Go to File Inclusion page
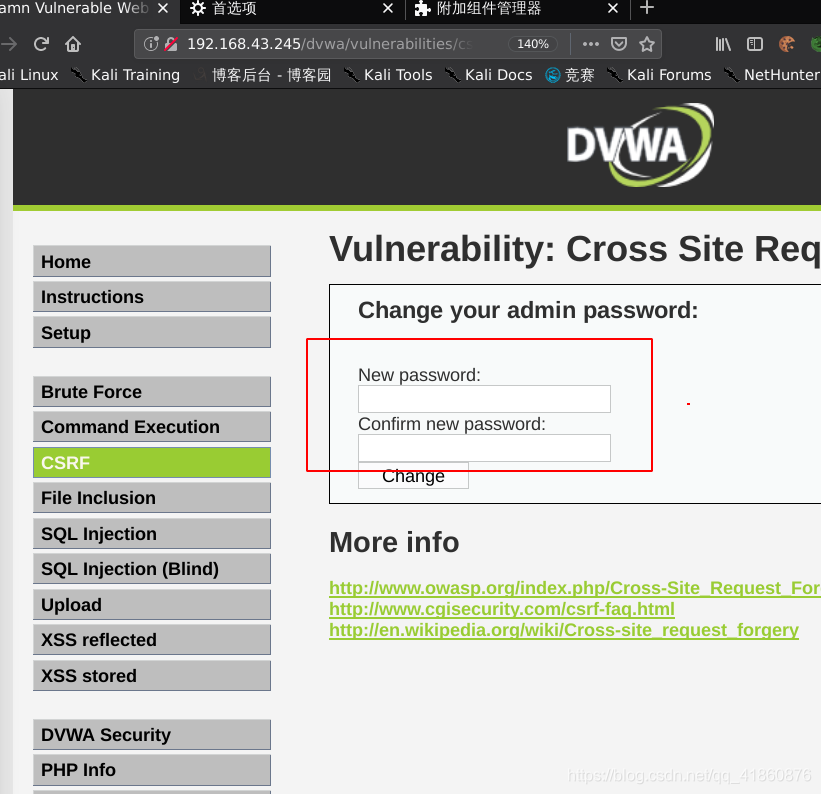This screenshot has width=821, height=794. pos(152,498)
